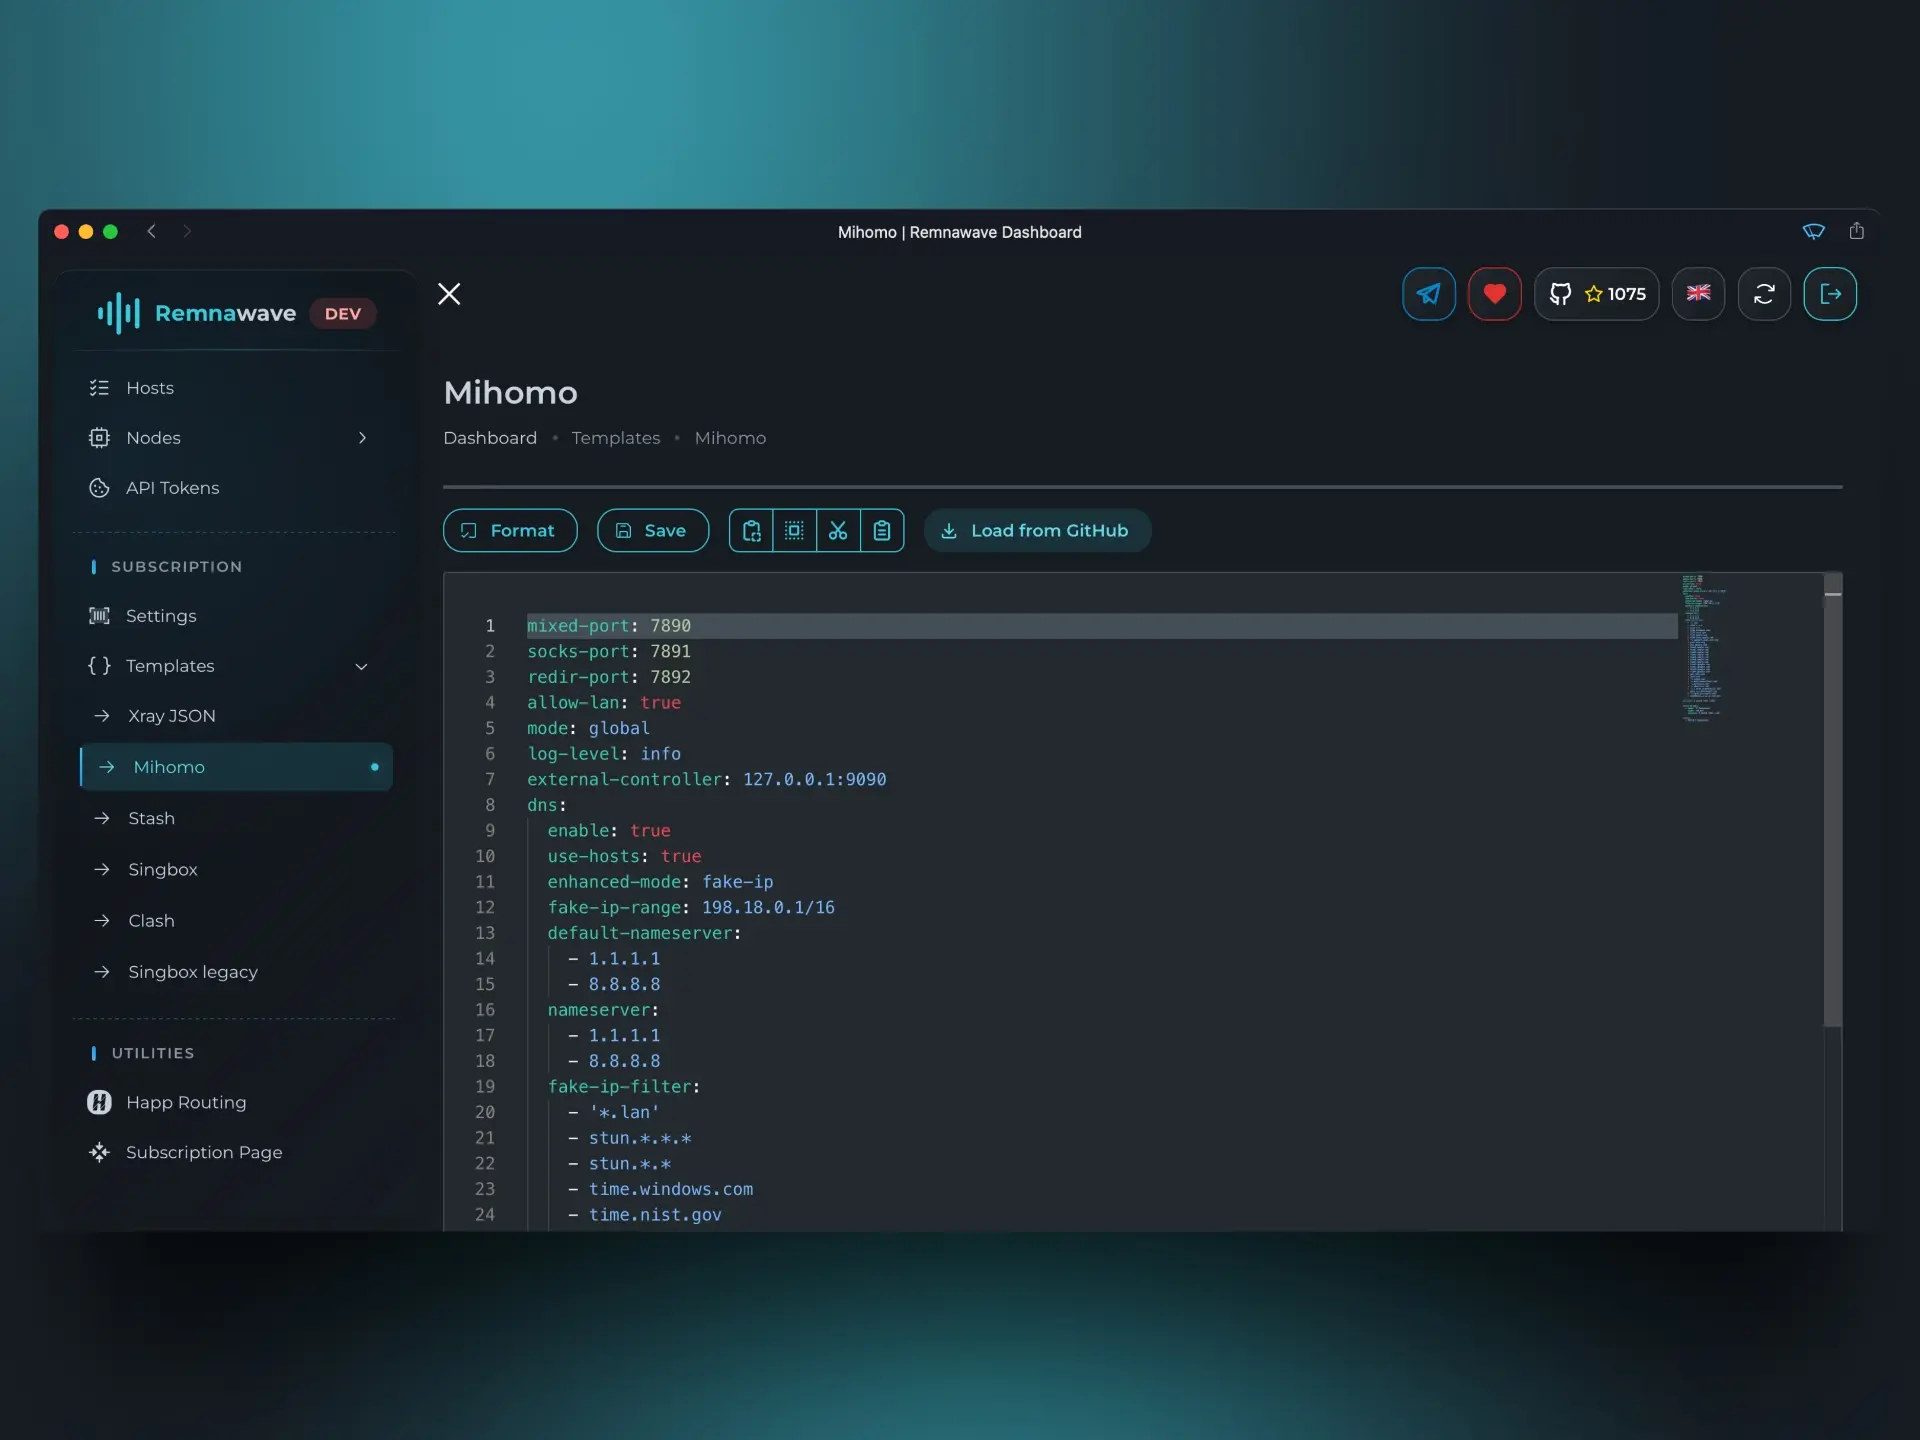Open Happ Routing utility
Image resolution: width=1920 pixels, height=1440 pixels.
tap(185, 1103)
